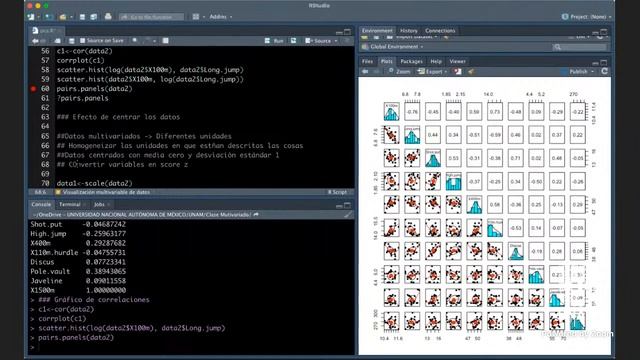Re-run previous code region icon
This screenshot has height=360, width=640.
point(293,41)
